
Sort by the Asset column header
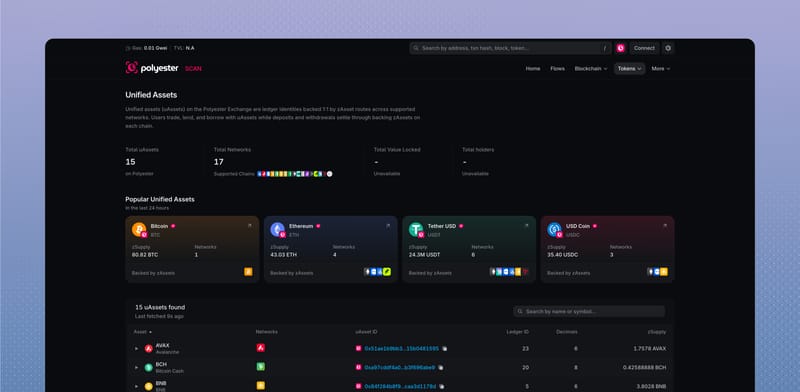pyautogui.click(x=142, y=332)
